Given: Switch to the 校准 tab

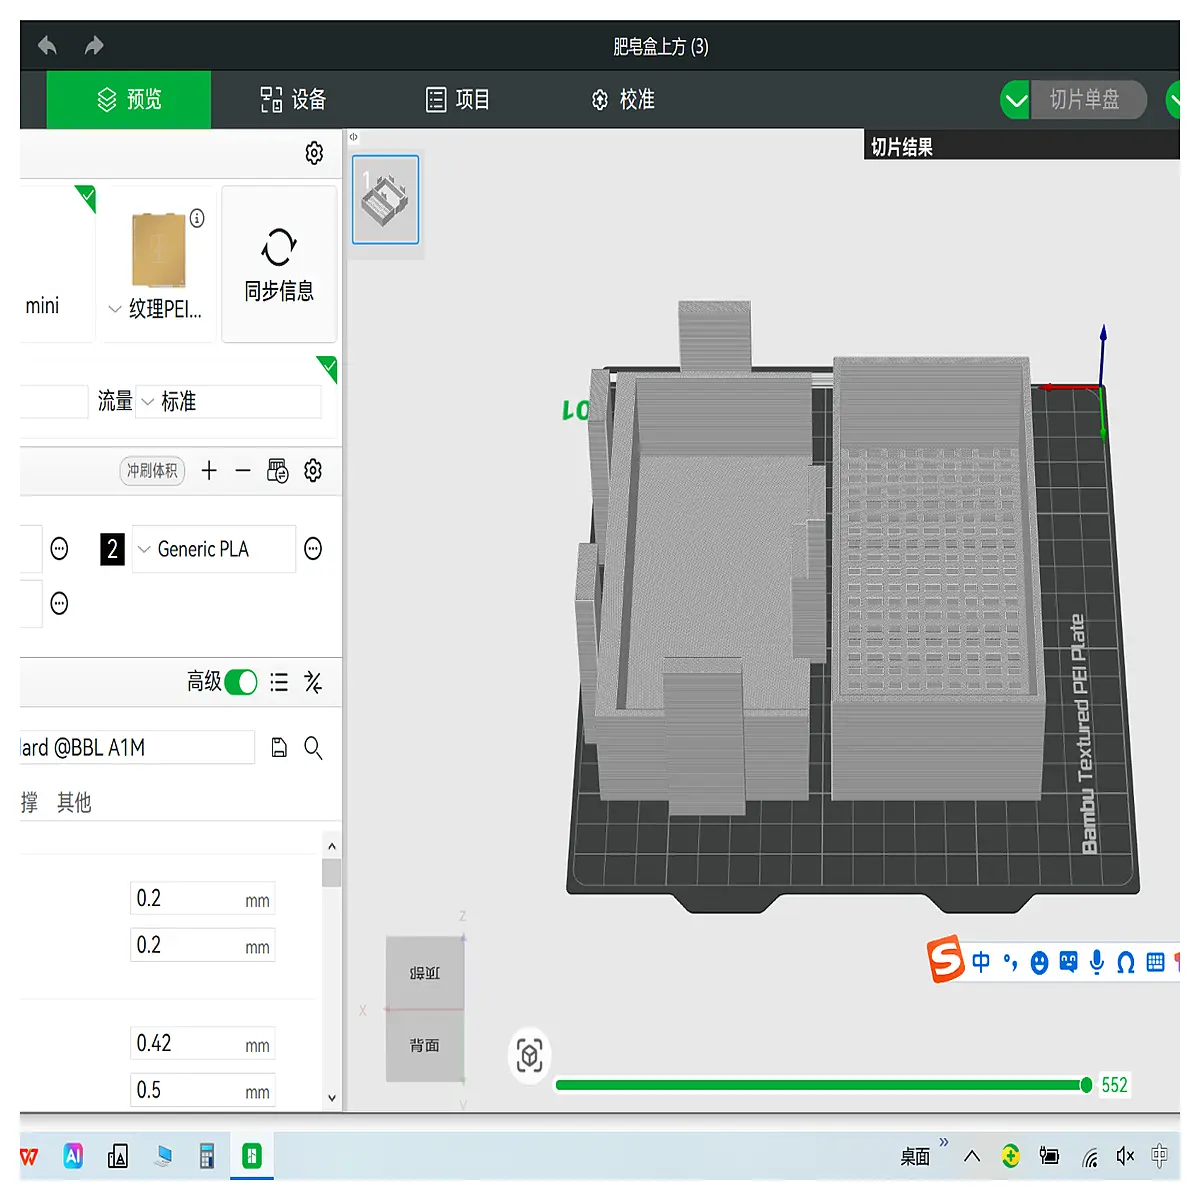Looking at the screenshot, I should (623, 99).
